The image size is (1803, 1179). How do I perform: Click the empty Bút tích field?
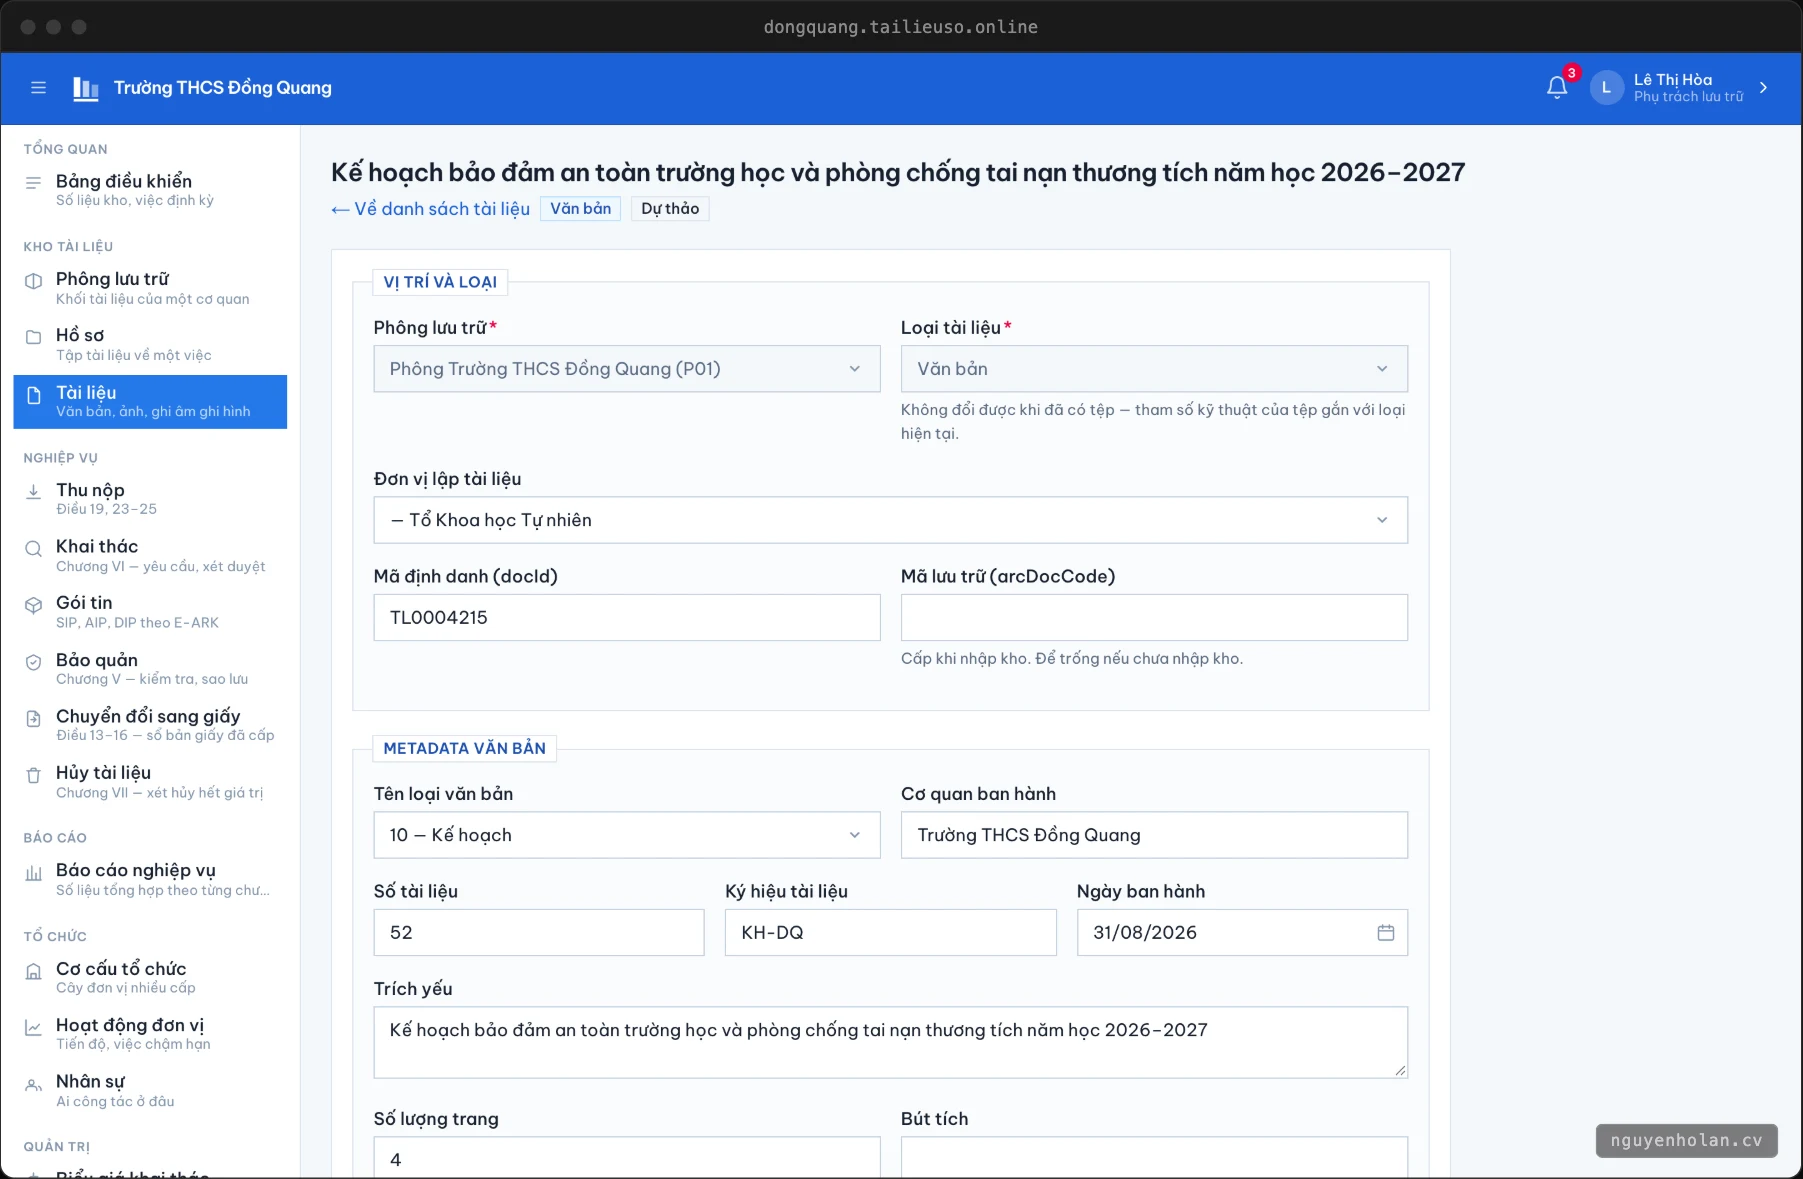coord(1154,1158)
